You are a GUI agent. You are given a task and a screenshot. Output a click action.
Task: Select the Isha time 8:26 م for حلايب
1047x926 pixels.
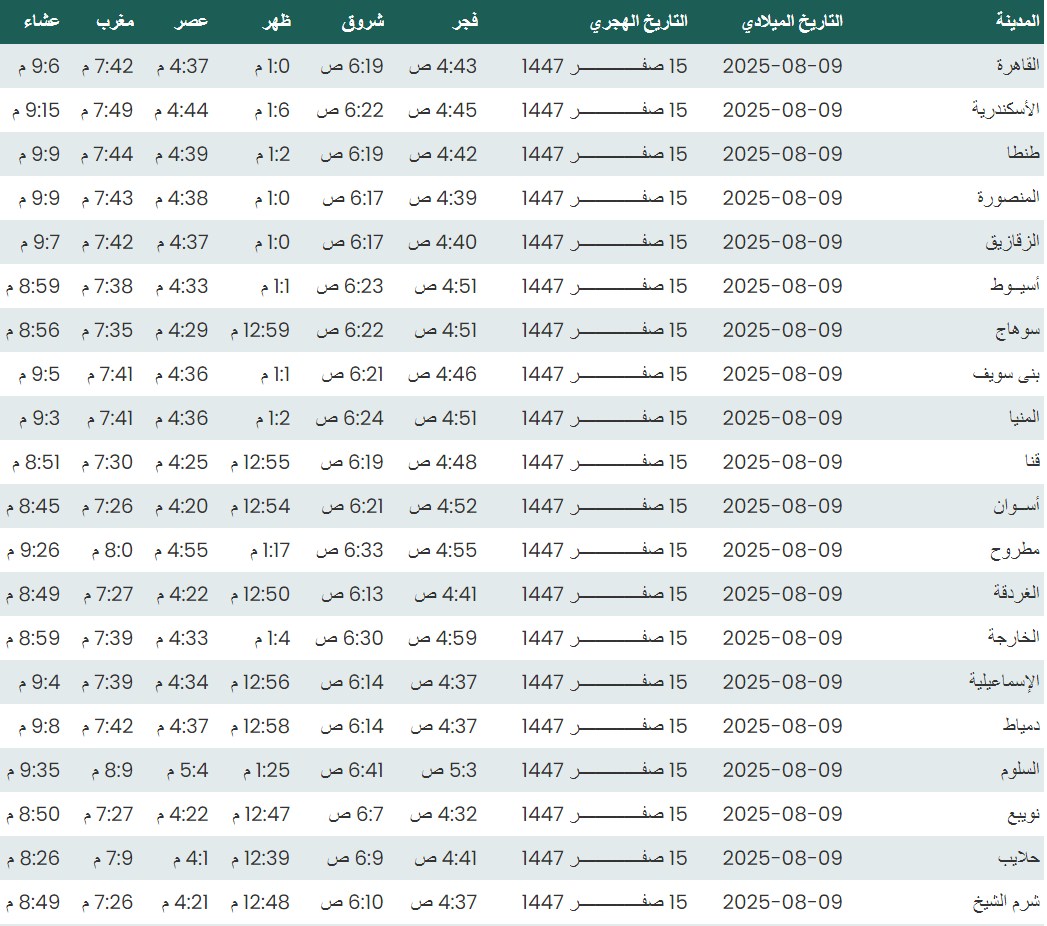coord(32,858)
